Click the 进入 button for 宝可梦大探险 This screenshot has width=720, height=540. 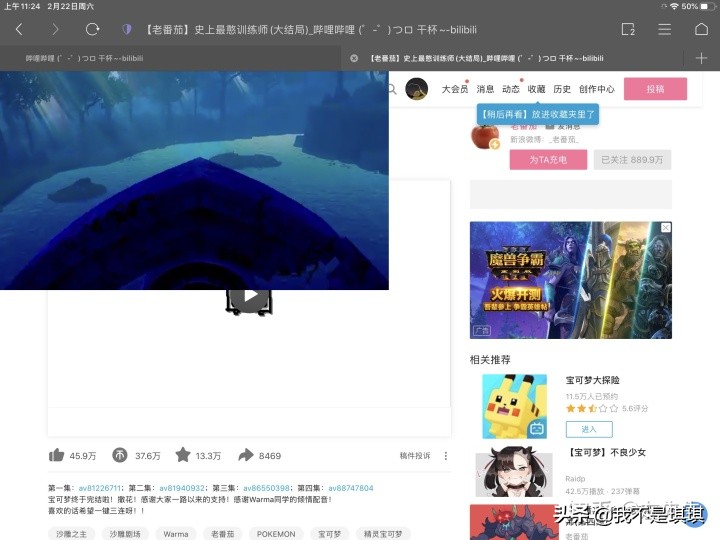pos(589,429)
